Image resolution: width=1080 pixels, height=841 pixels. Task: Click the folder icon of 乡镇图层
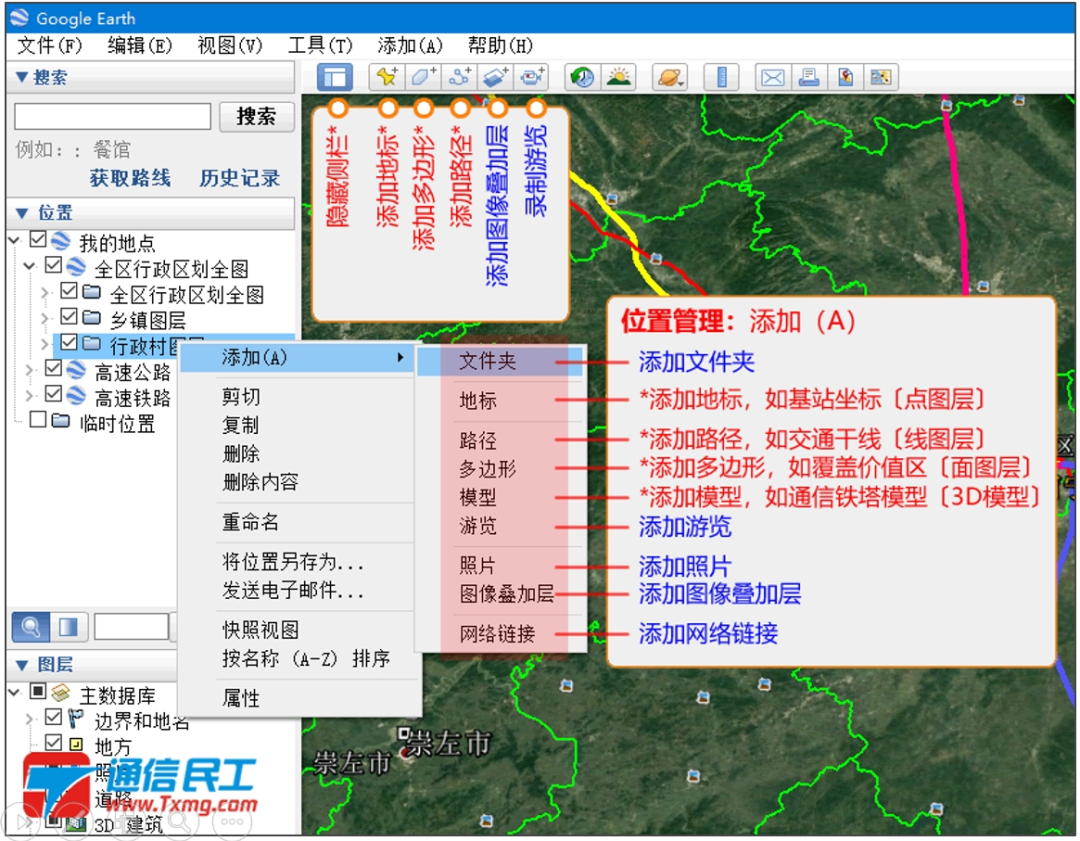(92, 318)
